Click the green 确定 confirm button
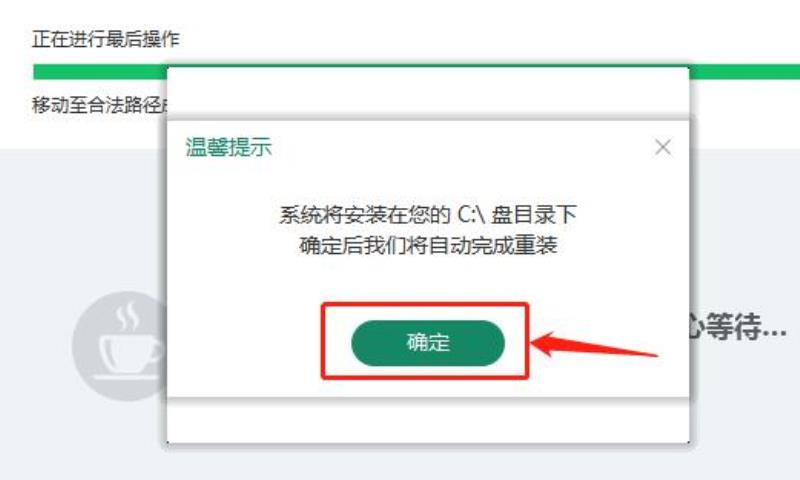The height and width of the screenshot is (480, 800). [x=428, y=343]
